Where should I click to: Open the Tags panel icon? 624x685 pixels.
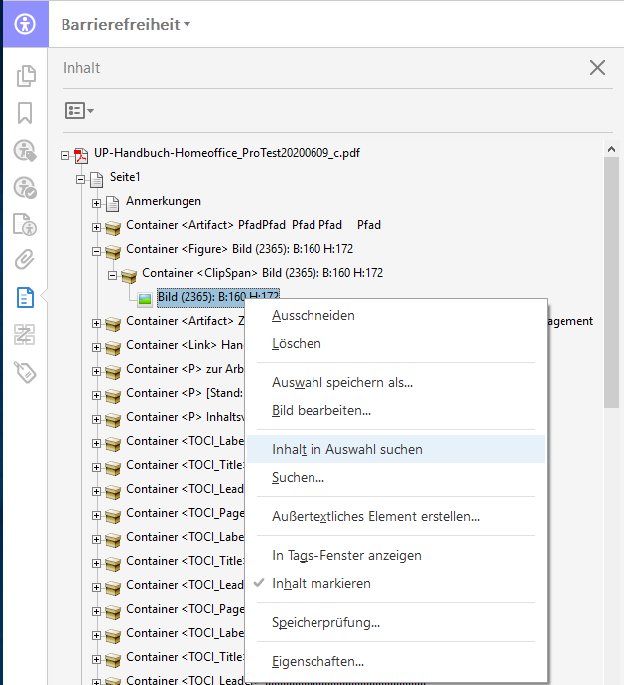(x=26, y=372)
